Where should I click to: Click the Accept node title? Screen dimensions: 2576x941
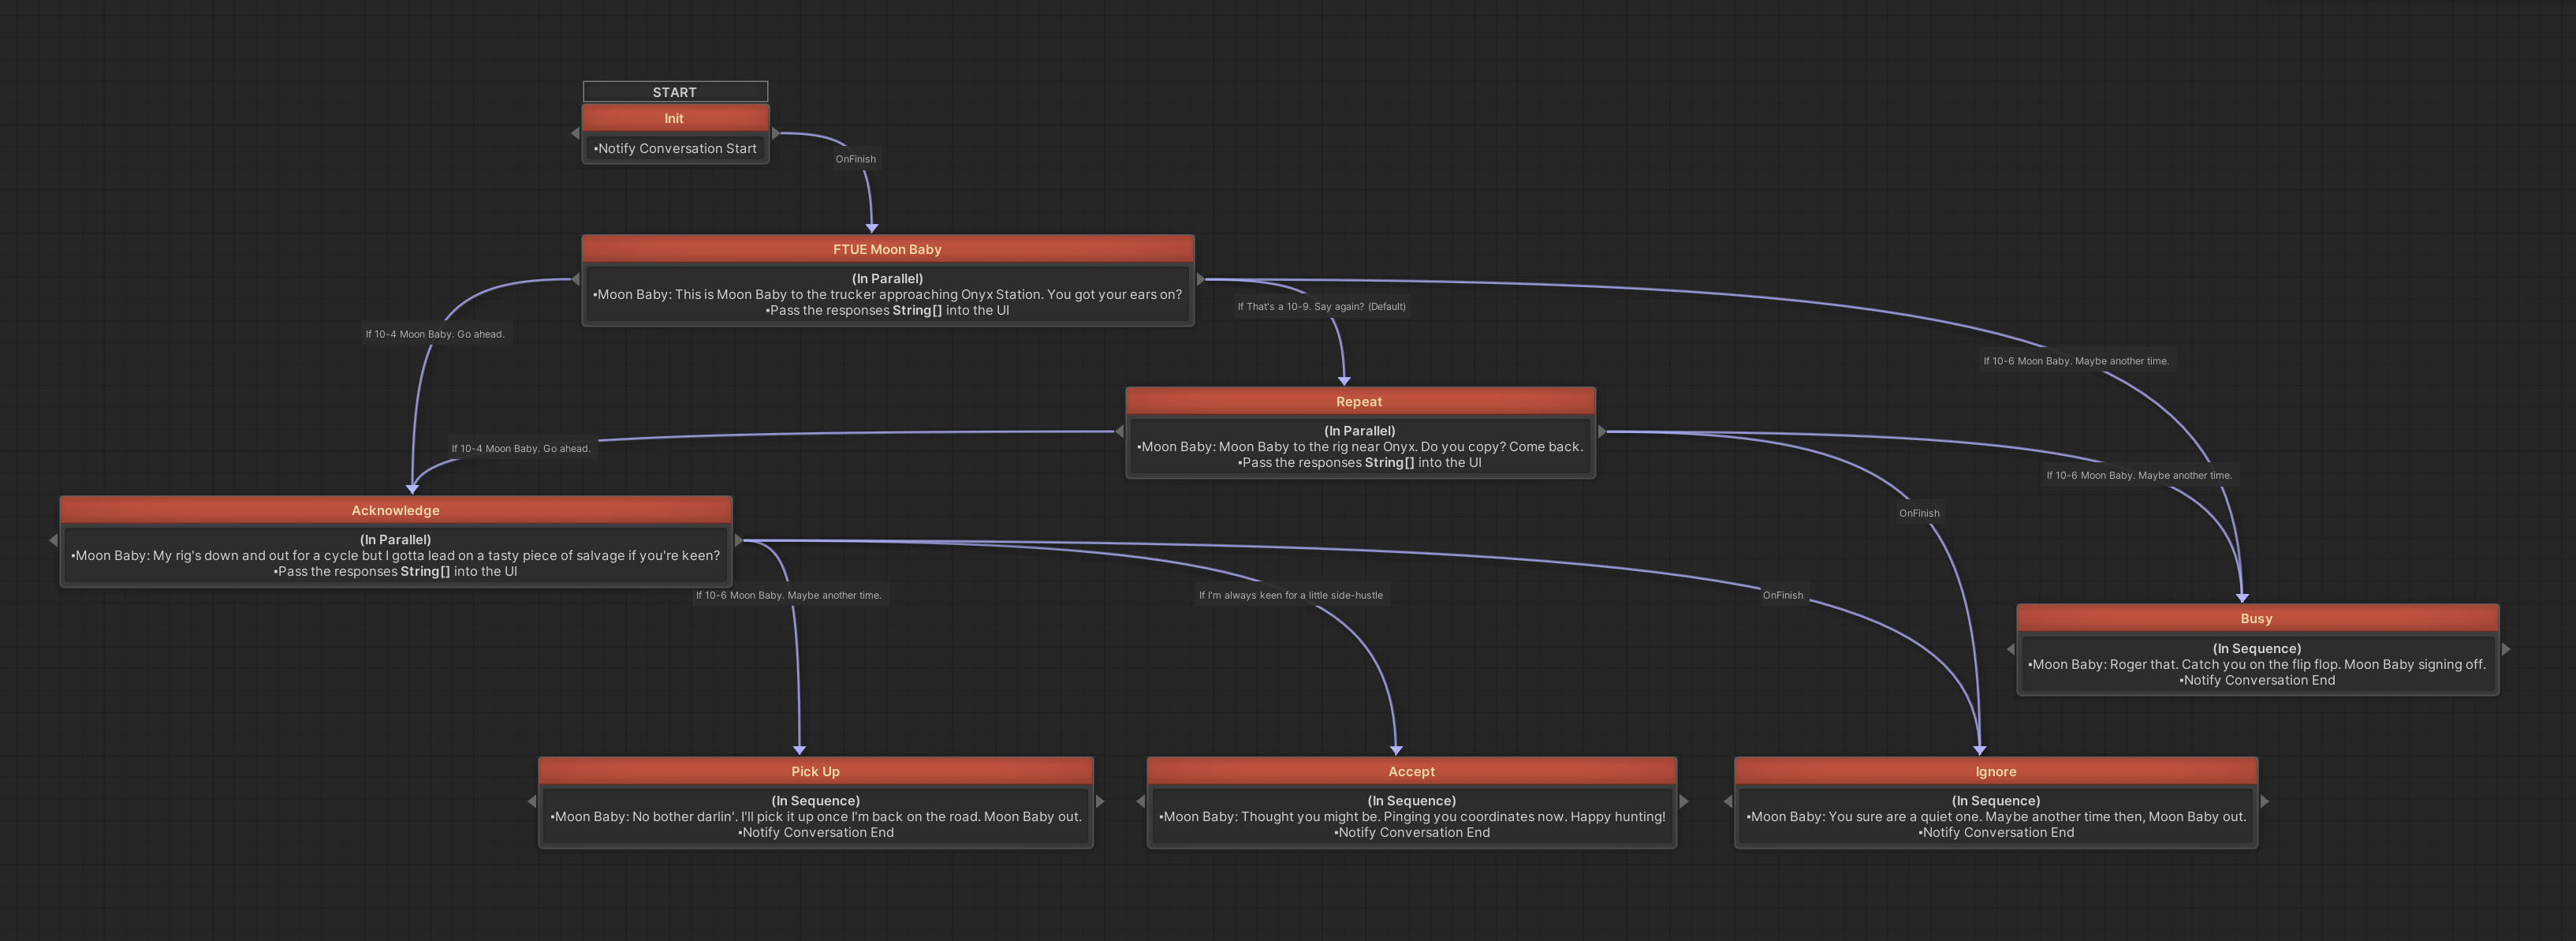coord(1411,771)
